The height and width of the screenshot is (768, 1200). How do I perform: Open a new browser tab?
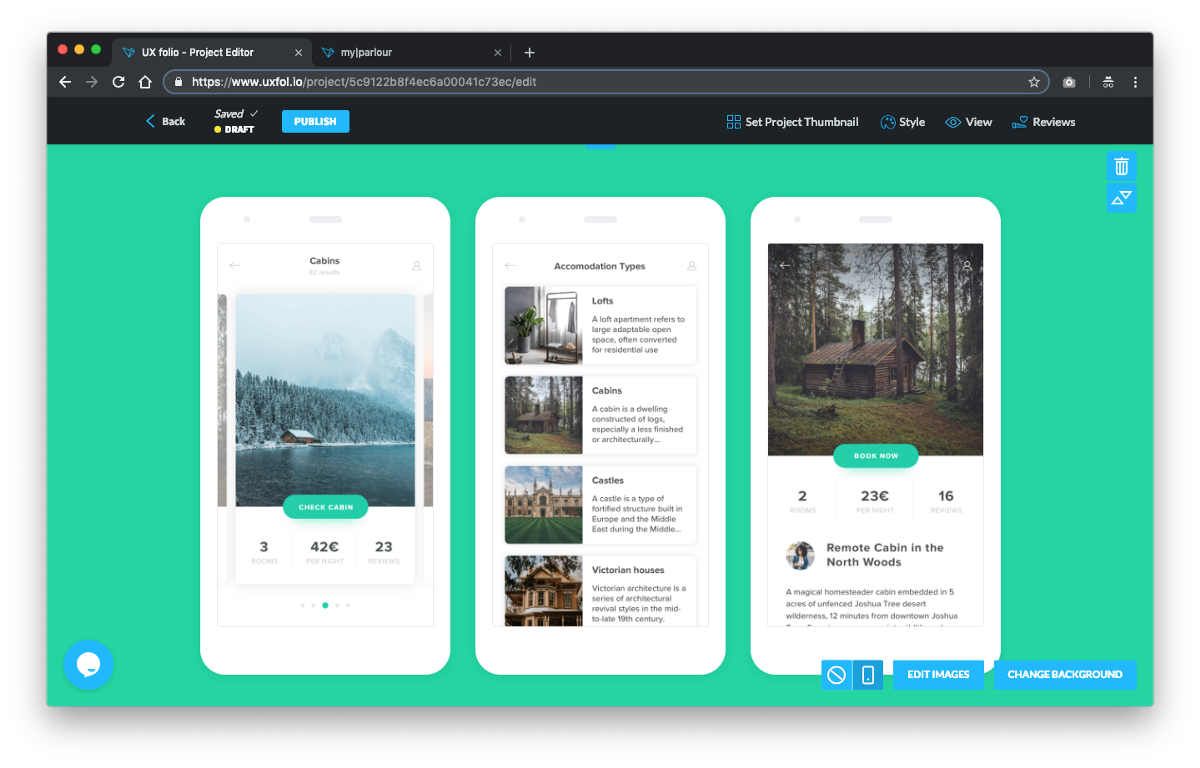point(529,52)
